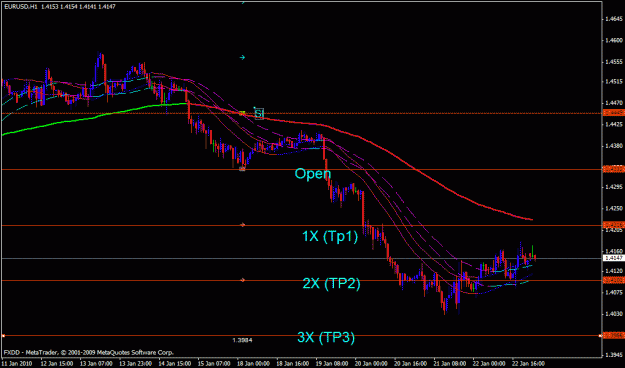625x368 pixels.
Task: Click the 1.4205 price axis label
Action: (x=614, y=230)
